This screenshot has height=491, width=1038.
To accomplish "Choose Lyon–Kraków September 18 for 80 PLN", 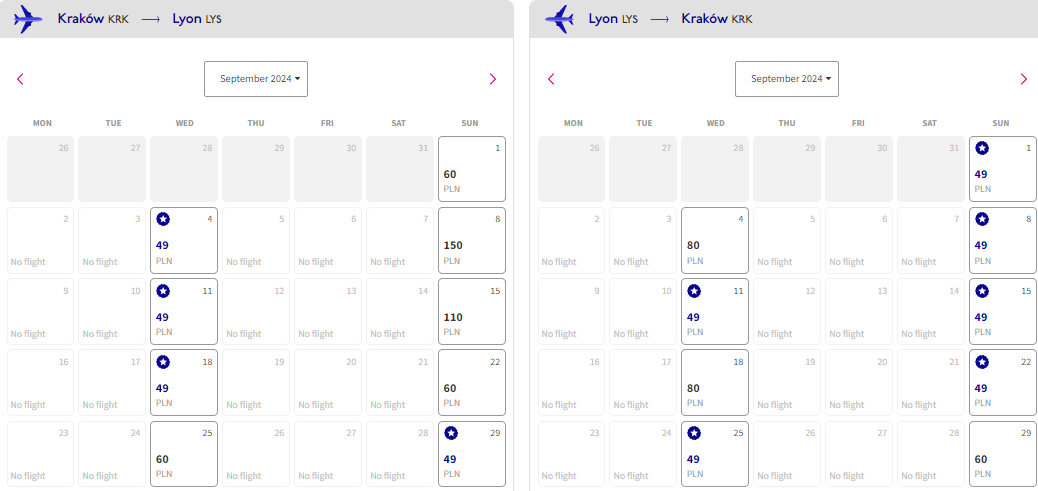I will pyautogui.click(x=715, y=382).
